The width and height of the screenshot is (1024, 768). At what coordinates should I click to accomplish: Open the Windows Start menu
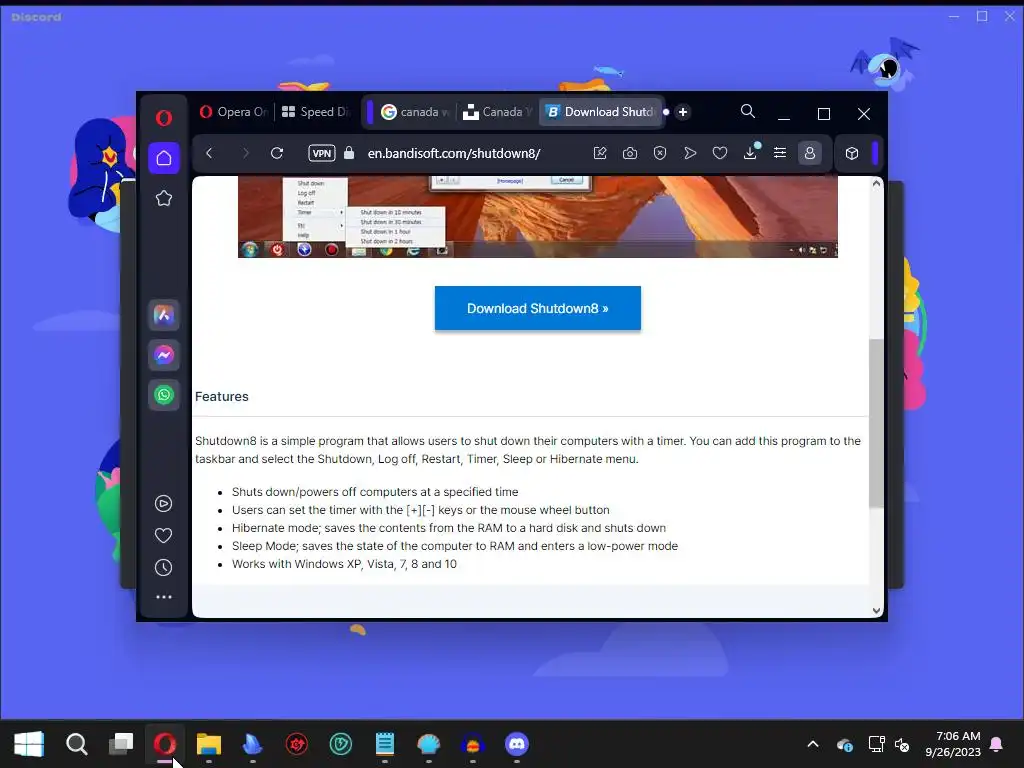coord(29,744)
